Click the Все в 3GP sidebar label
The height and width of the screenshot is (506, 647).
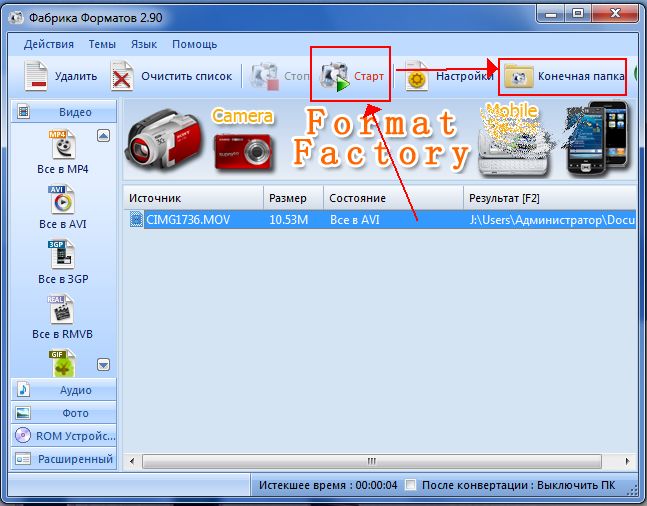[x=63, y=279]
